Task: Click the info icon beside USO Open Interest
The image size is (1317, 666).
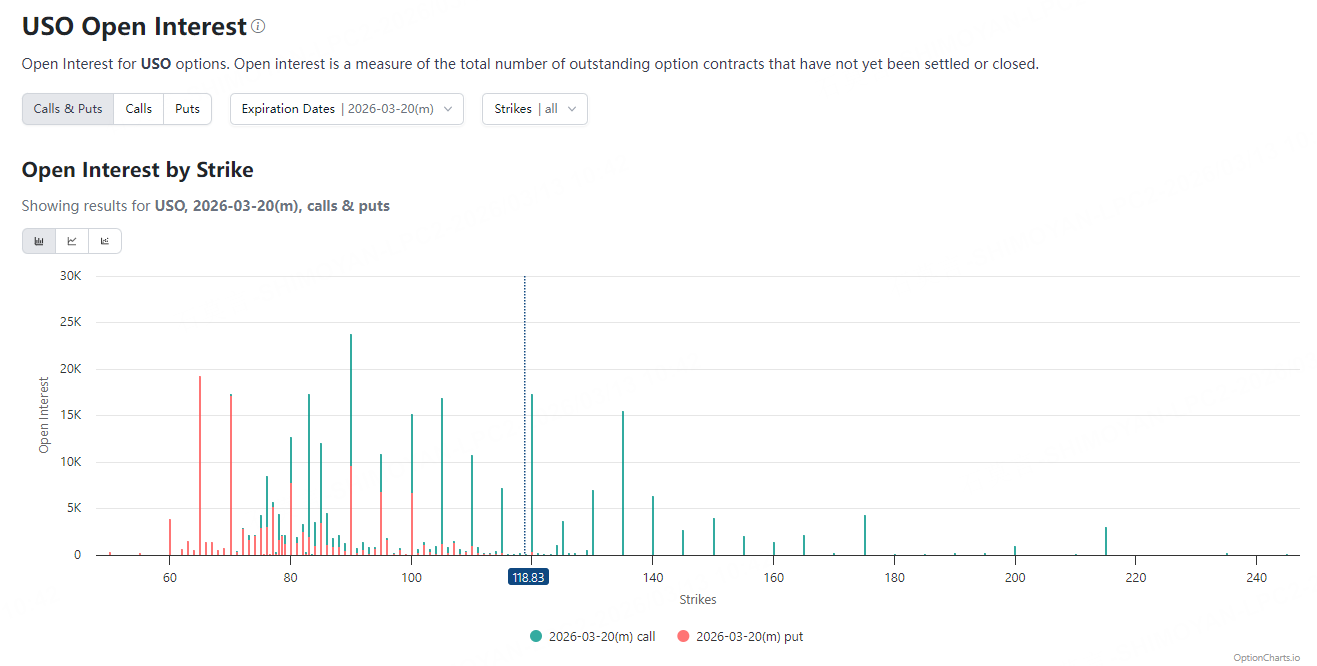Action: (x=259, y=26)
